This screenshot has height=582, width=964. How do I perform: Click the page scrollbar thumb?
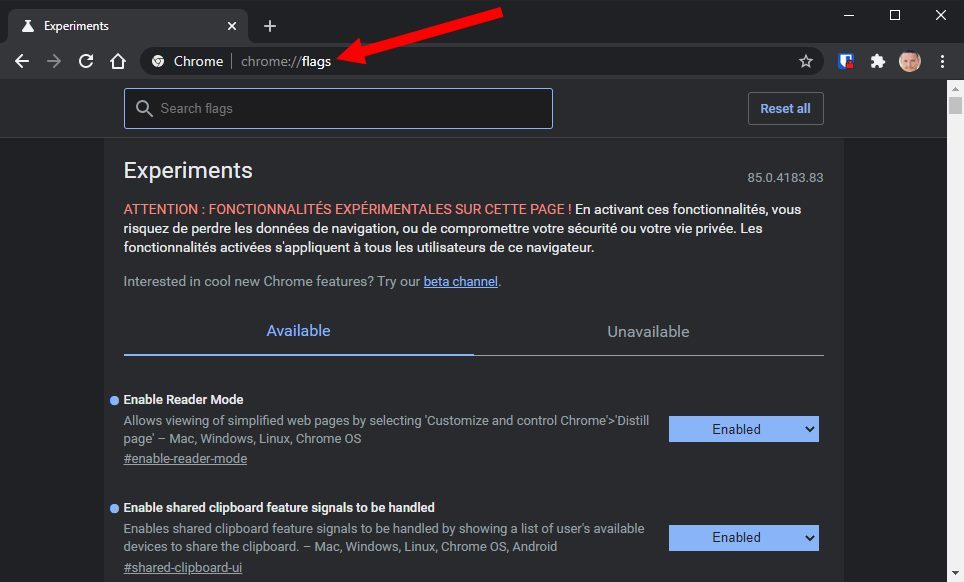pyautogui.click(x=955, y=104)
